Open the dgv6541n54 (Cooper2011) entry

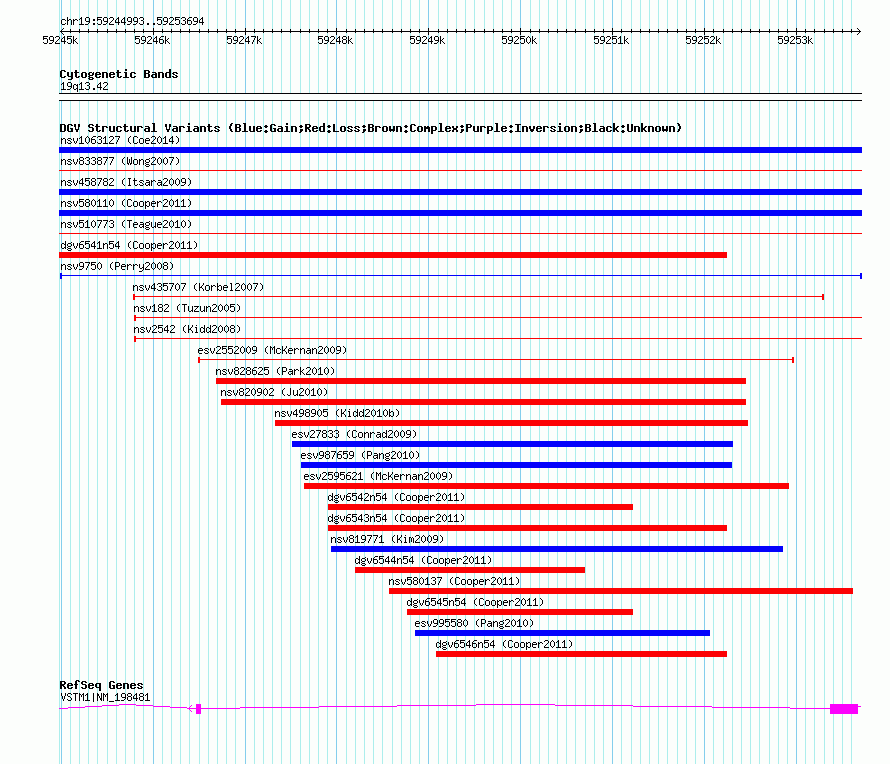(x=129, y=245)
